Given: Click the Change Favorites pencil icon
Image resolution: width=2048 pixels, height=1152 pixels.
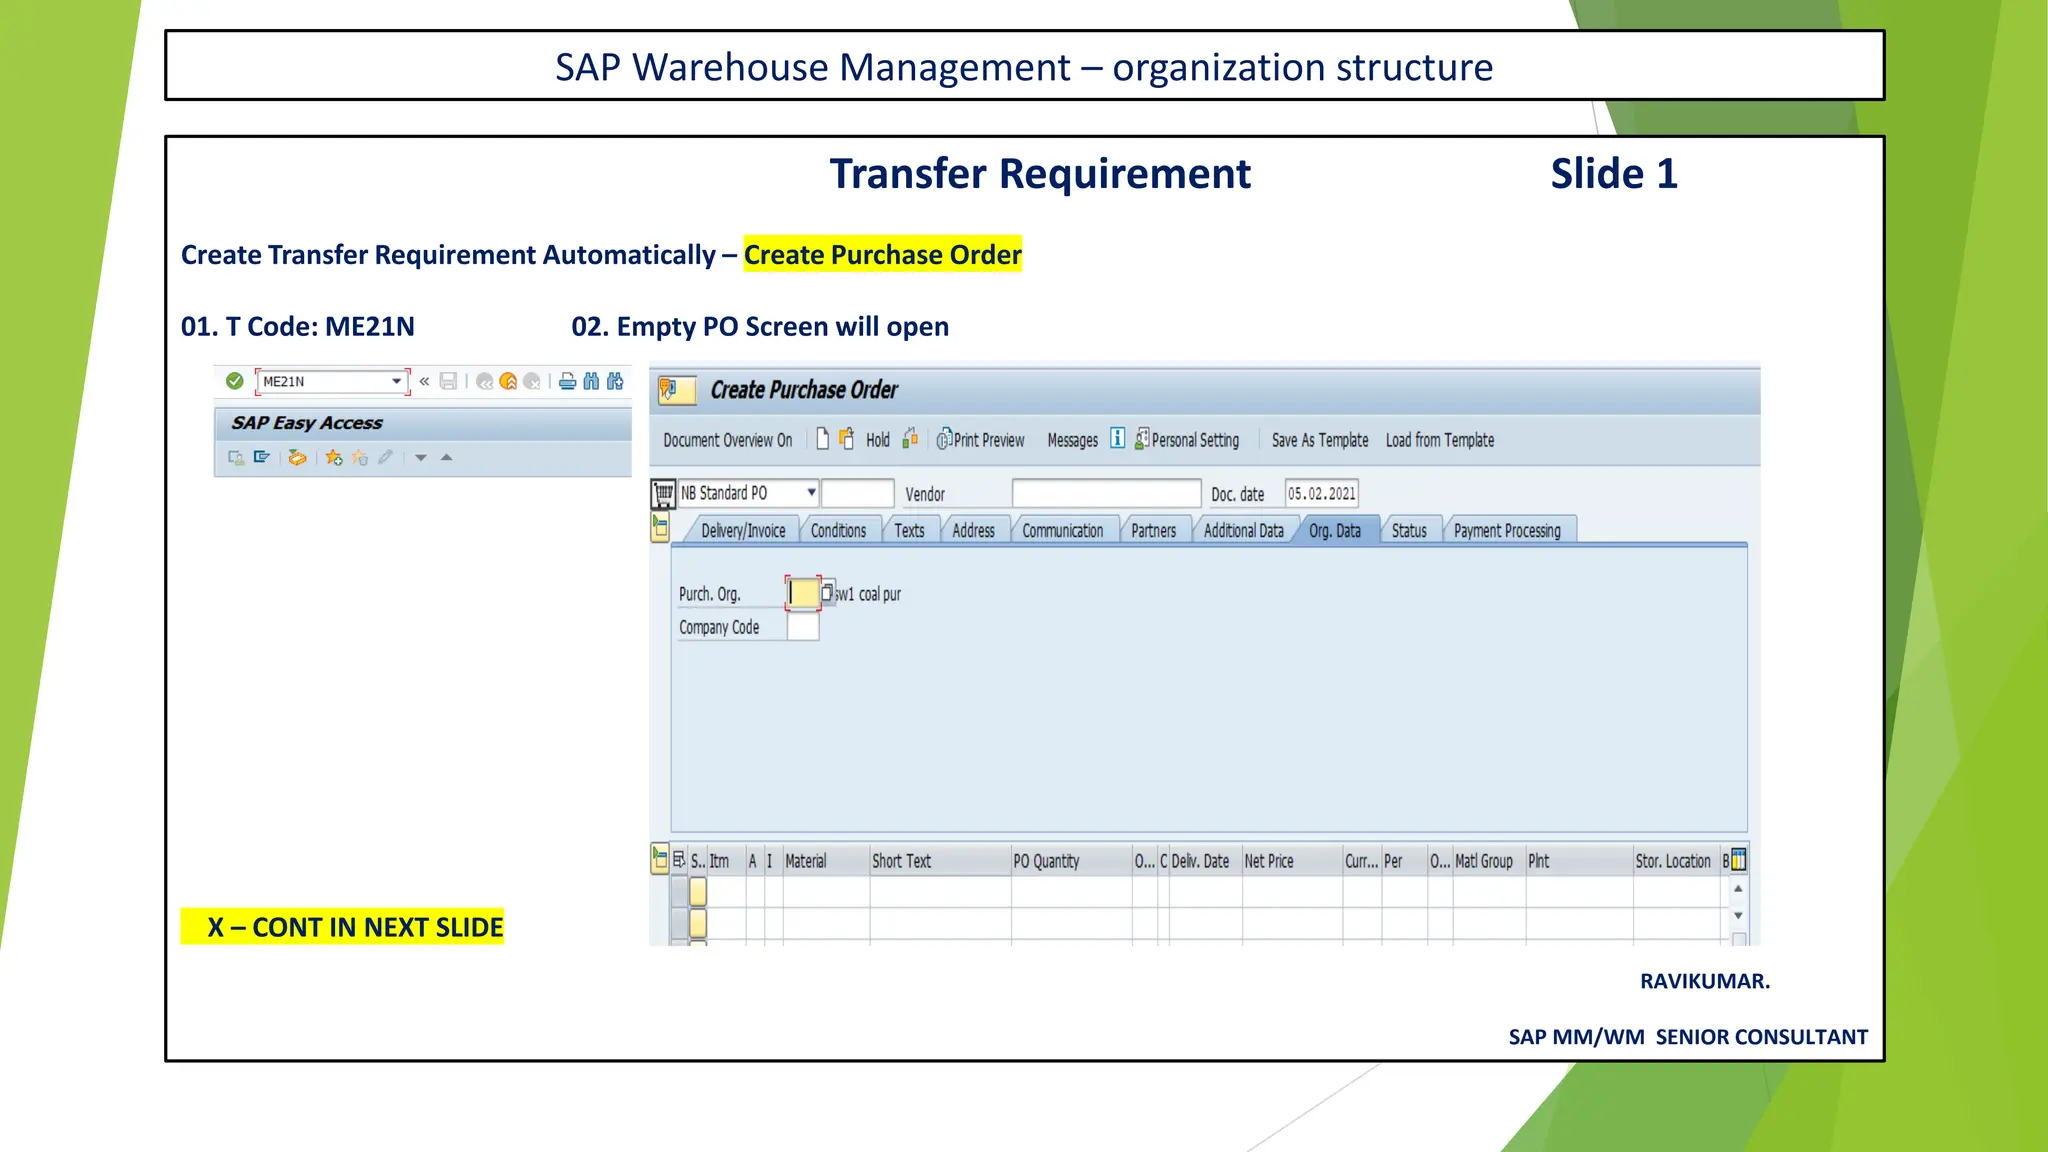Looking at the screenshot, I should point(385,457).
